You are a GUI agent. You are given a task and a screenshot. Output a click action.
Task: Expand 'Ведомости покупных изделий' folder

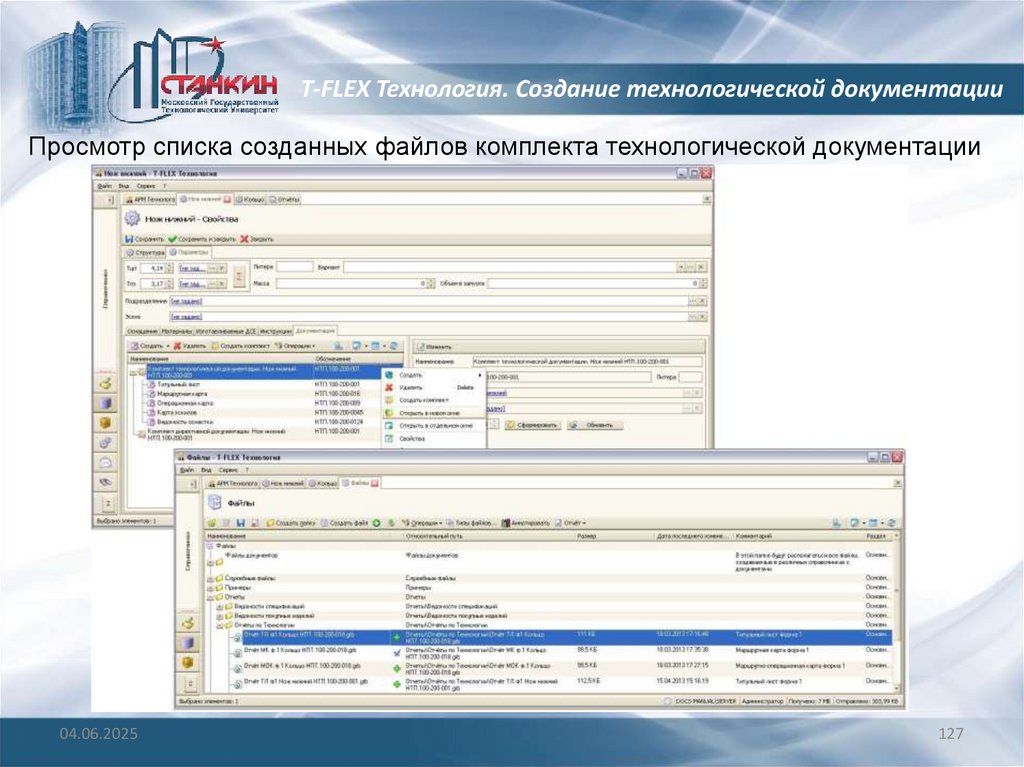(x=219, y=615)
